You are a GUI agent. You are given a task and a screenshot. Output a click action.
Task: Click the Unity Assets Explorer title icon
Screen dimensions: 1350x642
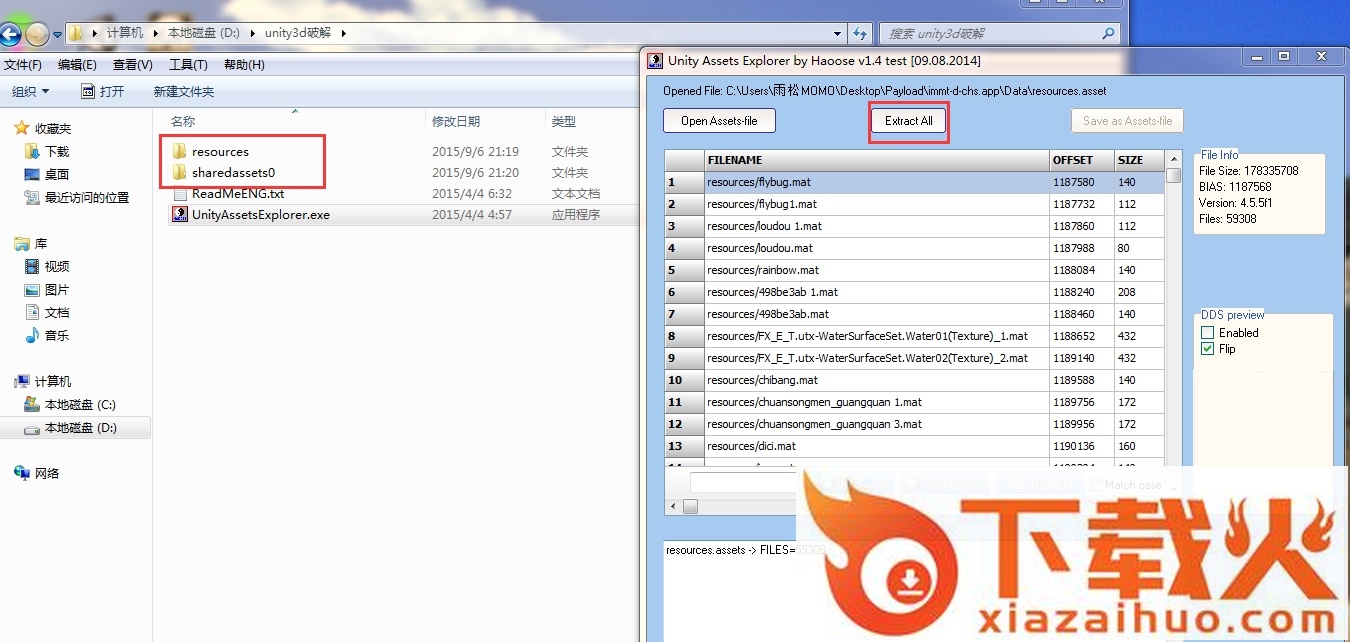(x=655, y=60)
